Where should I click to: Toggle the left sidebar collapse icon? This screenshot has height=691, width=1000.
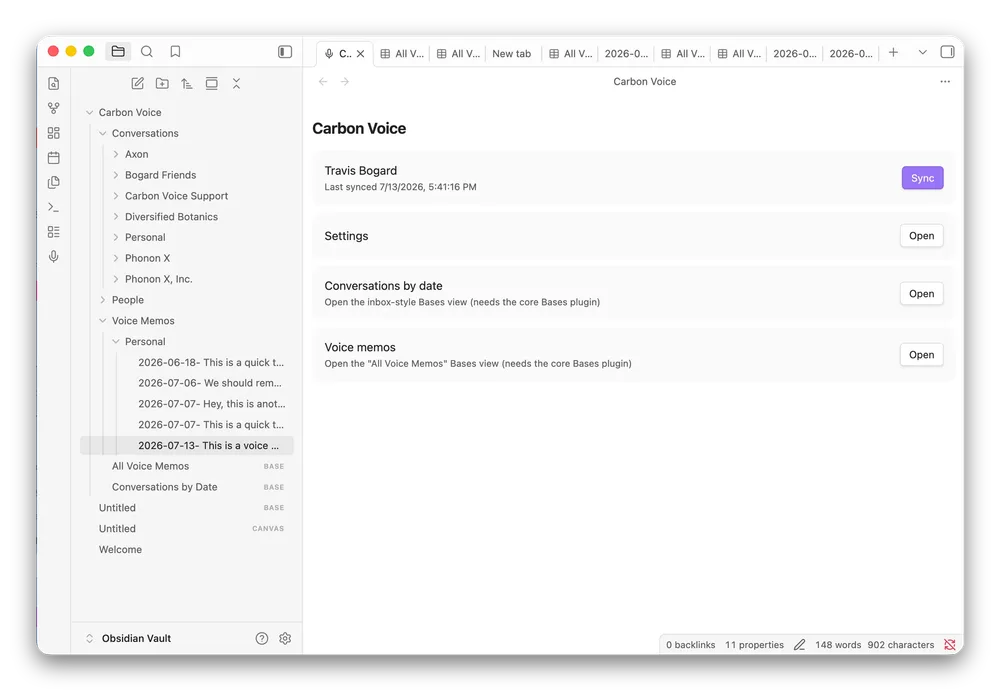point(285,52)
